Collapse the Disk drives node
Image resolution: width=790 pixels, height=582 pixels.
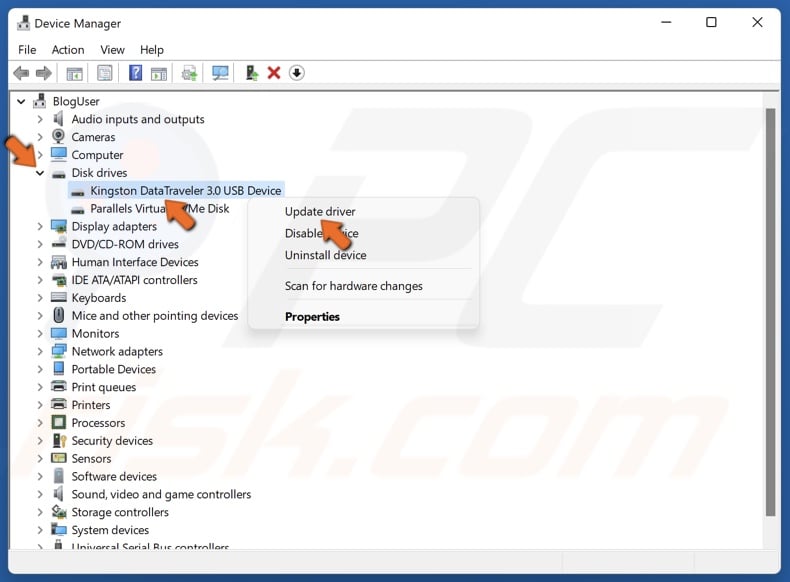(x=40, y=173)
